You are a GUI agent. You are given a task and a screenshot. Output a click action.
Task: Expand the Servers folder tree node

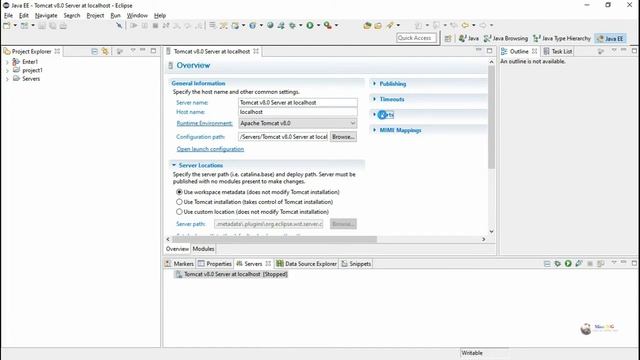click(7, 79)
